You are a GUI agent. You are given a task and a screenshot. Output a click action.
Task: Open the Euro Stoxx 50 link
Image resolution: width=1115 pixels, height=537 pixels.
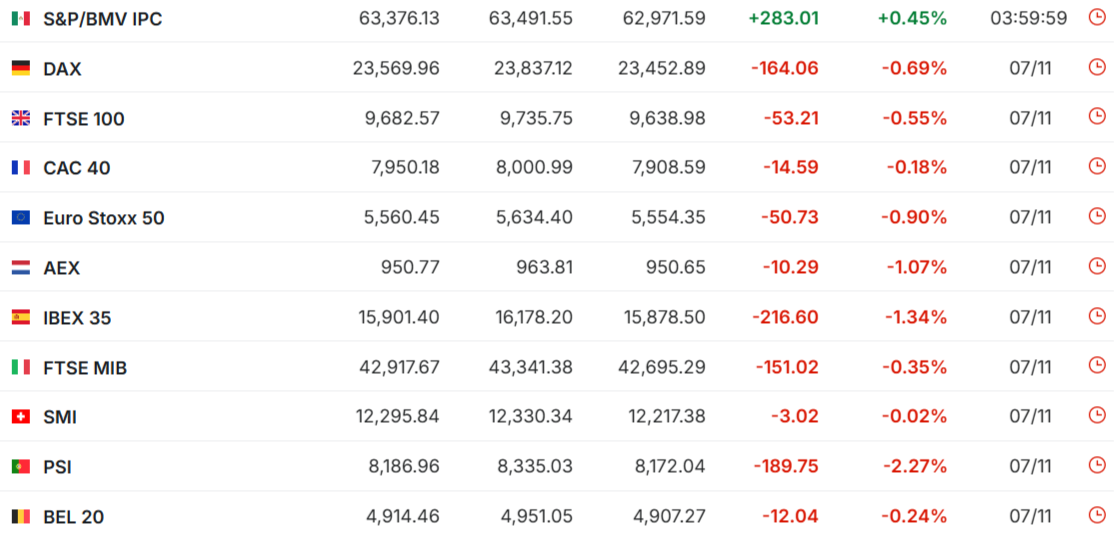pos(103,218)
